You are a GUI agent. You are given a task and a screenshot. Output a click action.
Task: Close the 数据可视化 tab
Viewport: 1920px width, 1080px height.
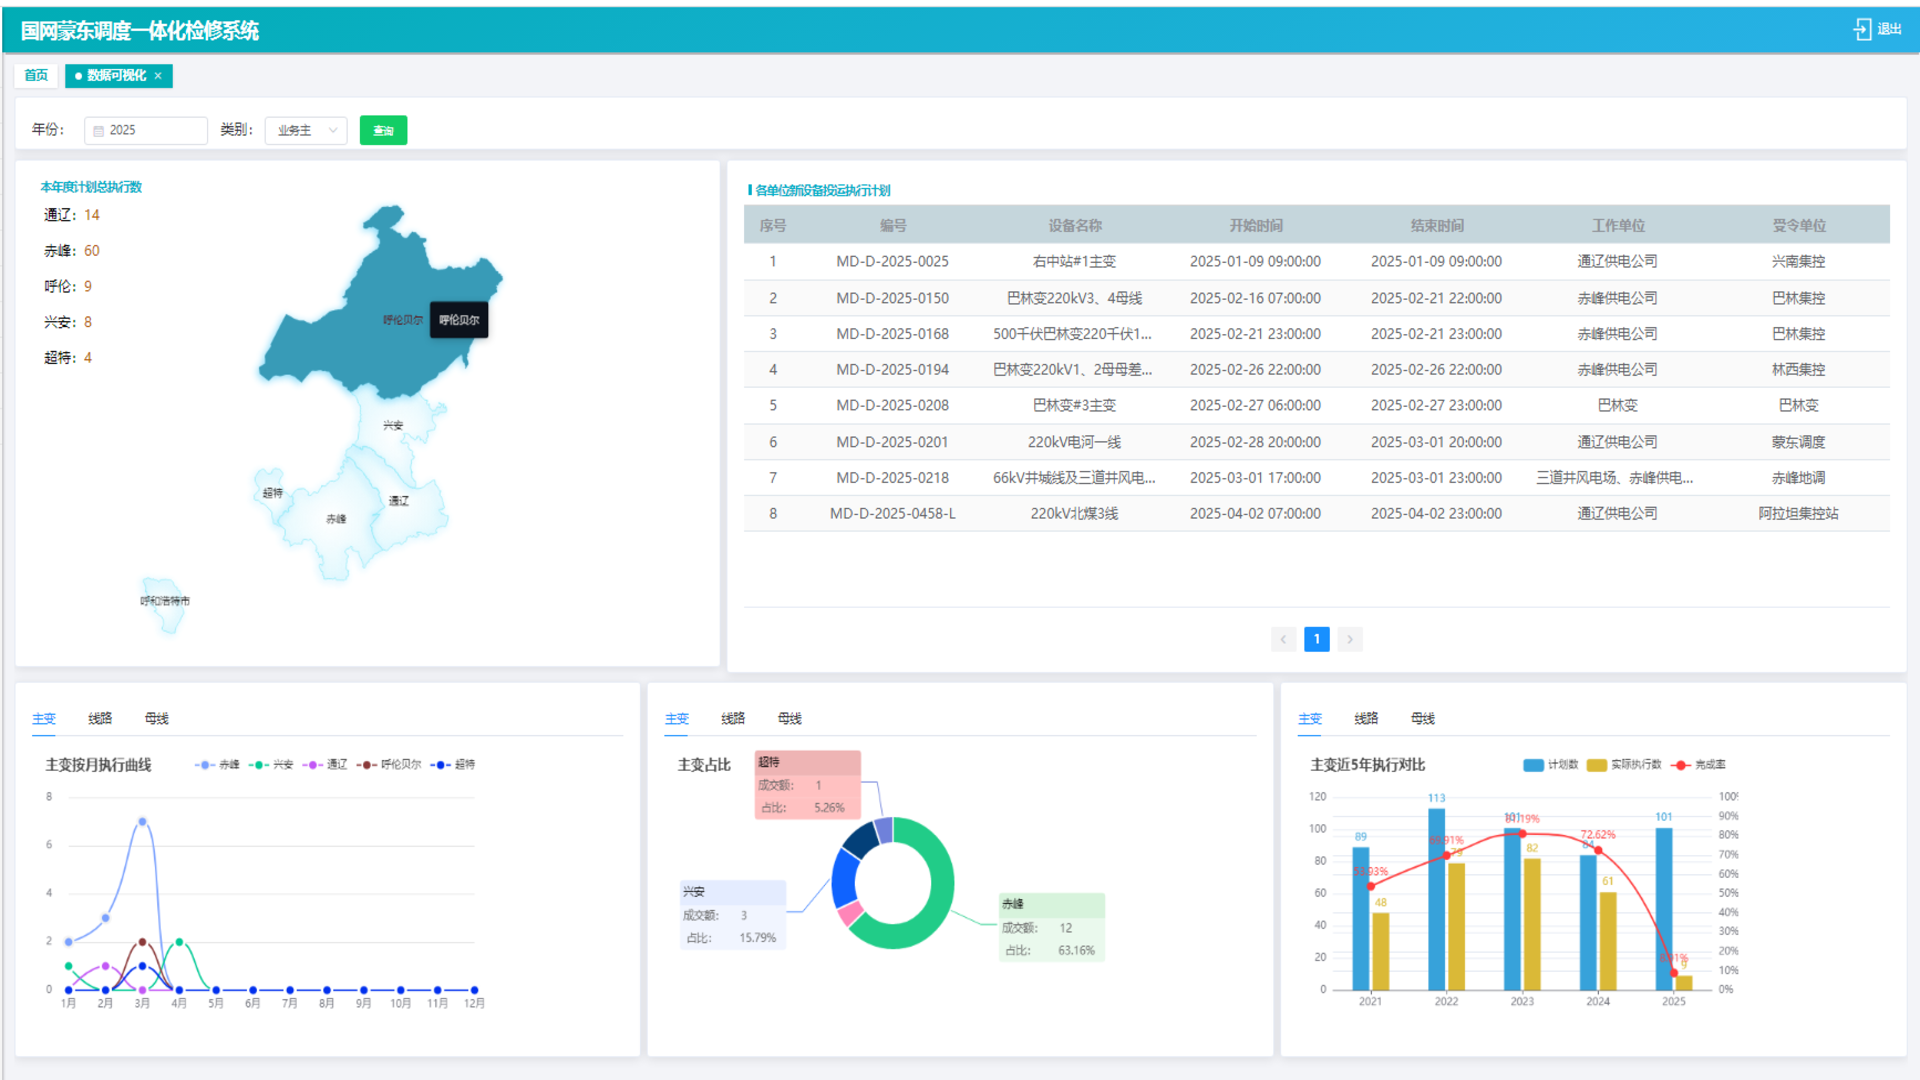(158, 76)
